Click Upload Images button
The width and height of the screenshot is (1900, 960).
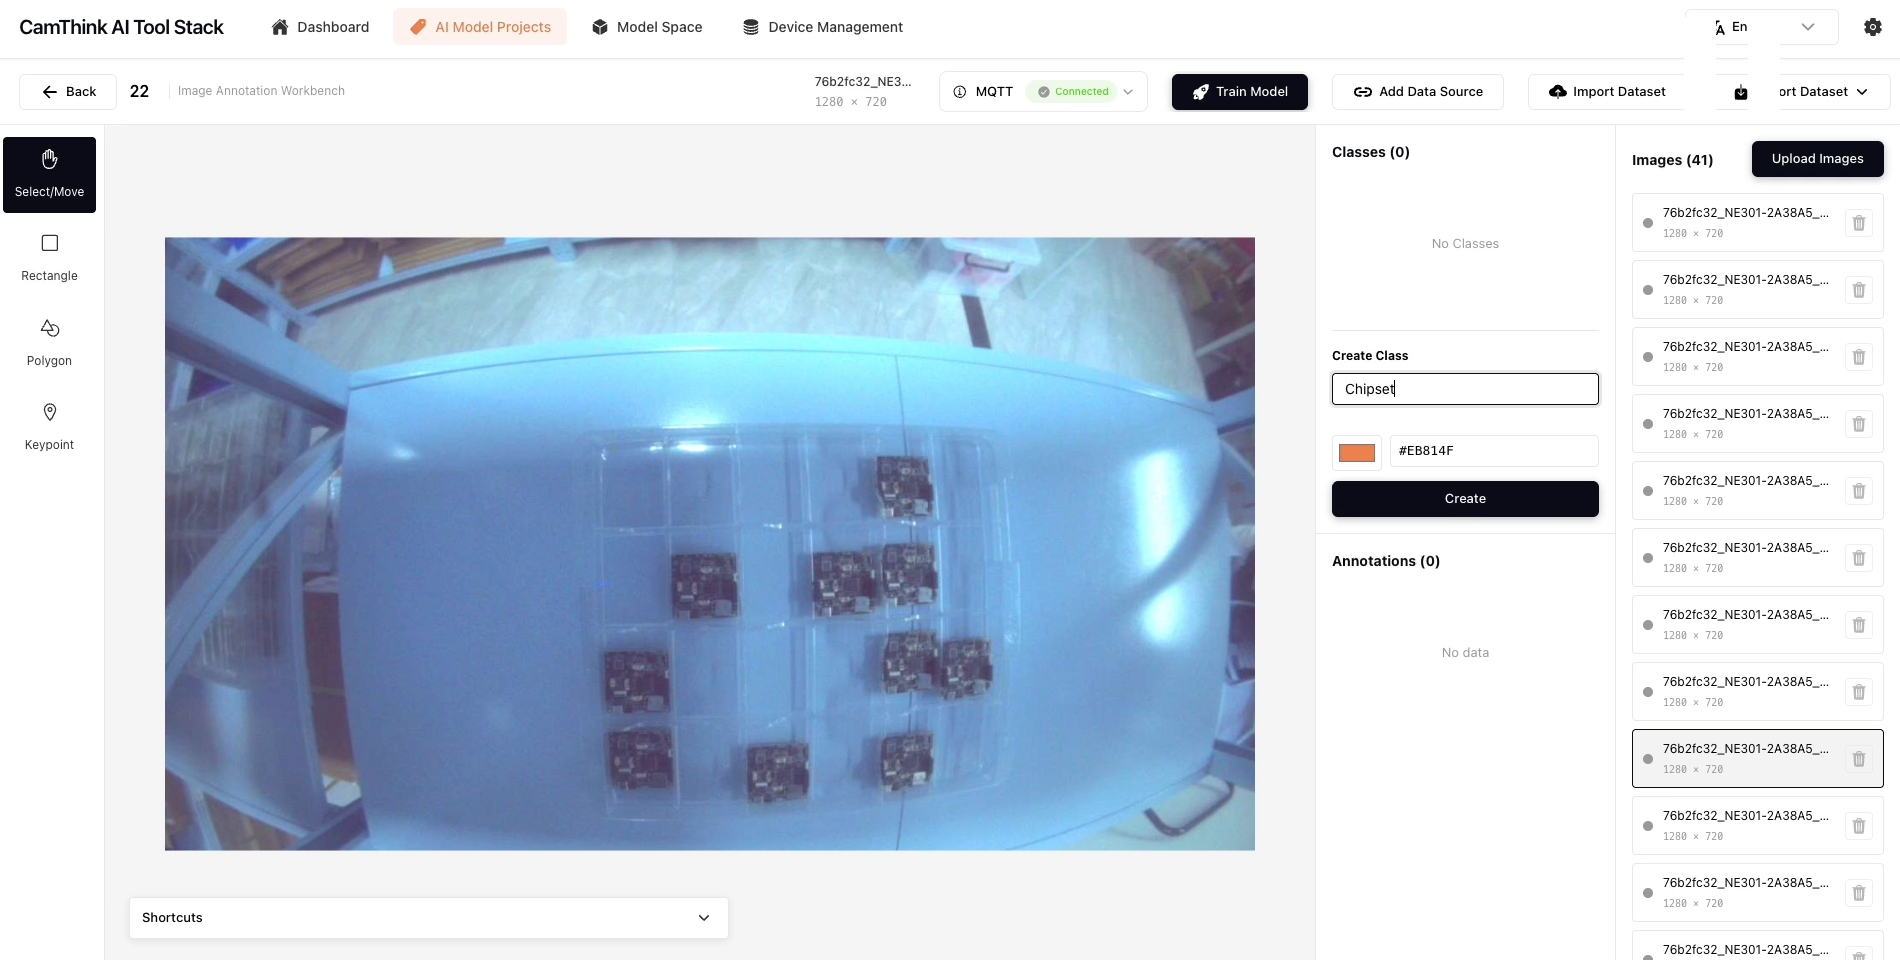(1816, 159)
